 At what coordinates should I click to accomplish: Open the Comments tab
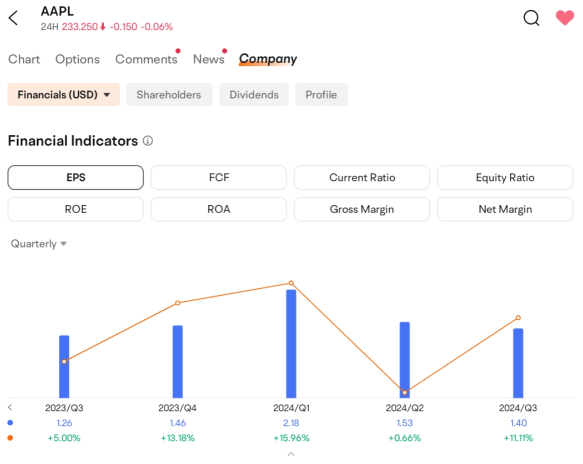146,59
